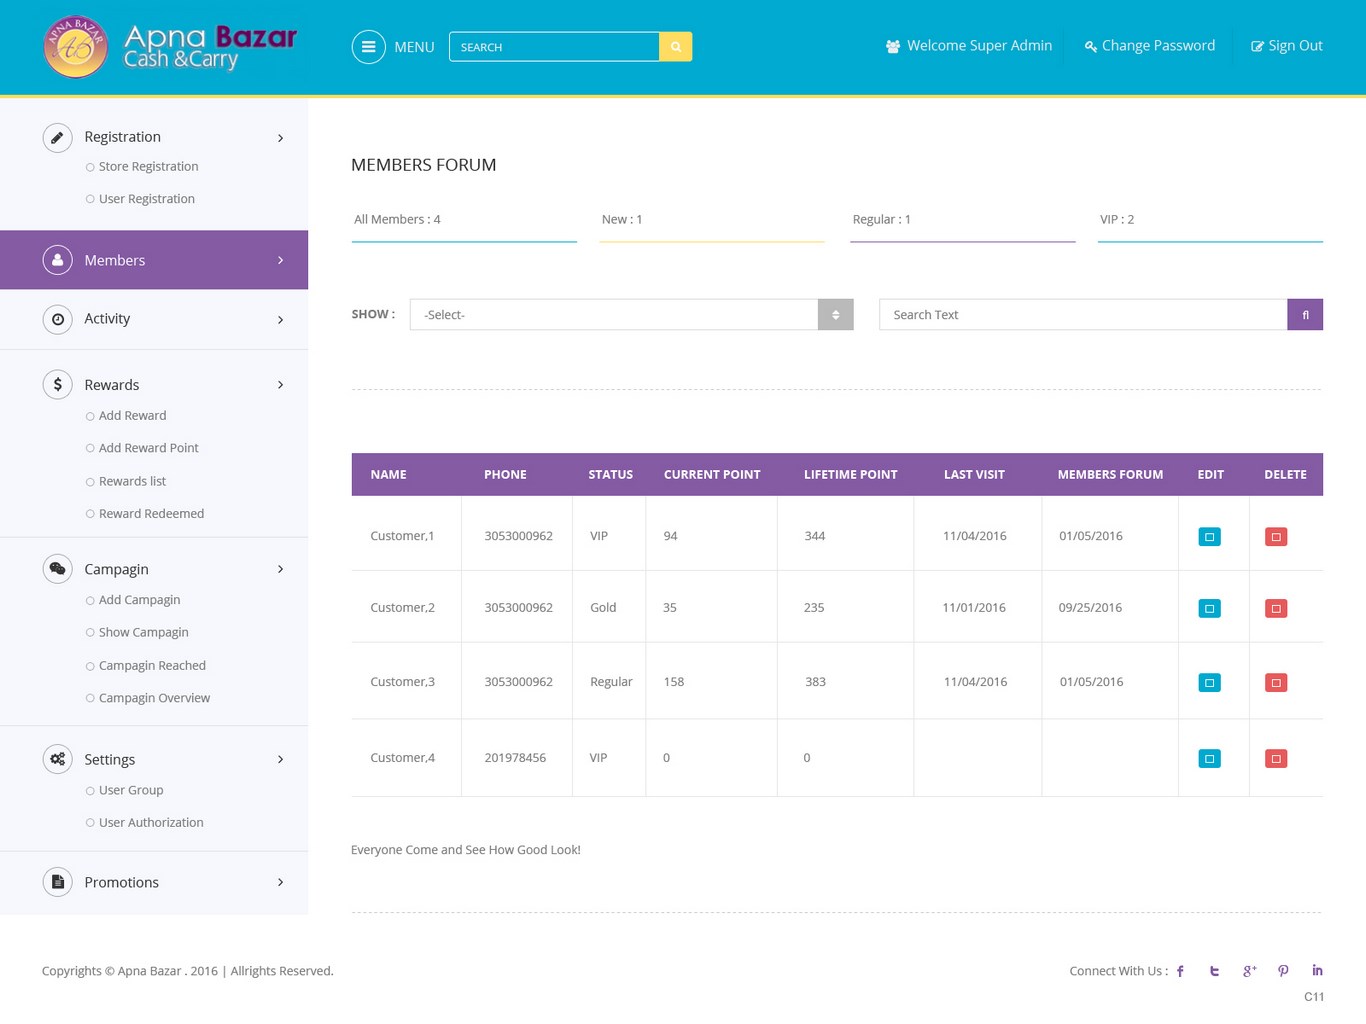Screen dimensions: 1366x1024
Task: Open the Facebook social icon in footer
Action: pyautogui.click(x=1180, y=971)
